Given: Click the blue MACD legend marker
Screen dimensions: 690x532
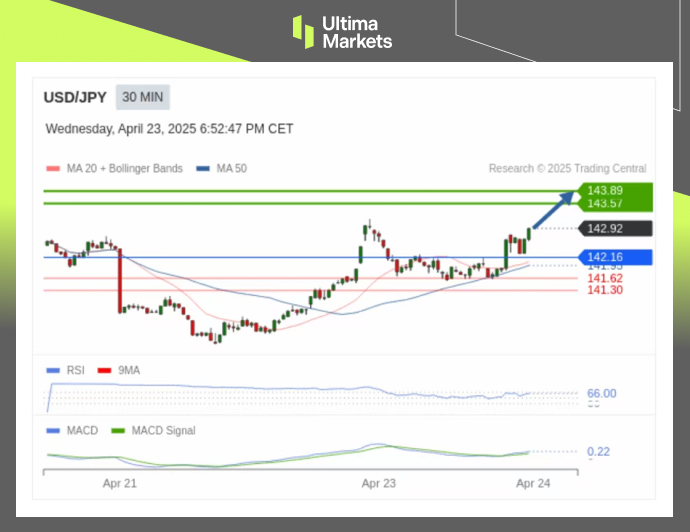Looking at the screenshot, I should [53, 431].
